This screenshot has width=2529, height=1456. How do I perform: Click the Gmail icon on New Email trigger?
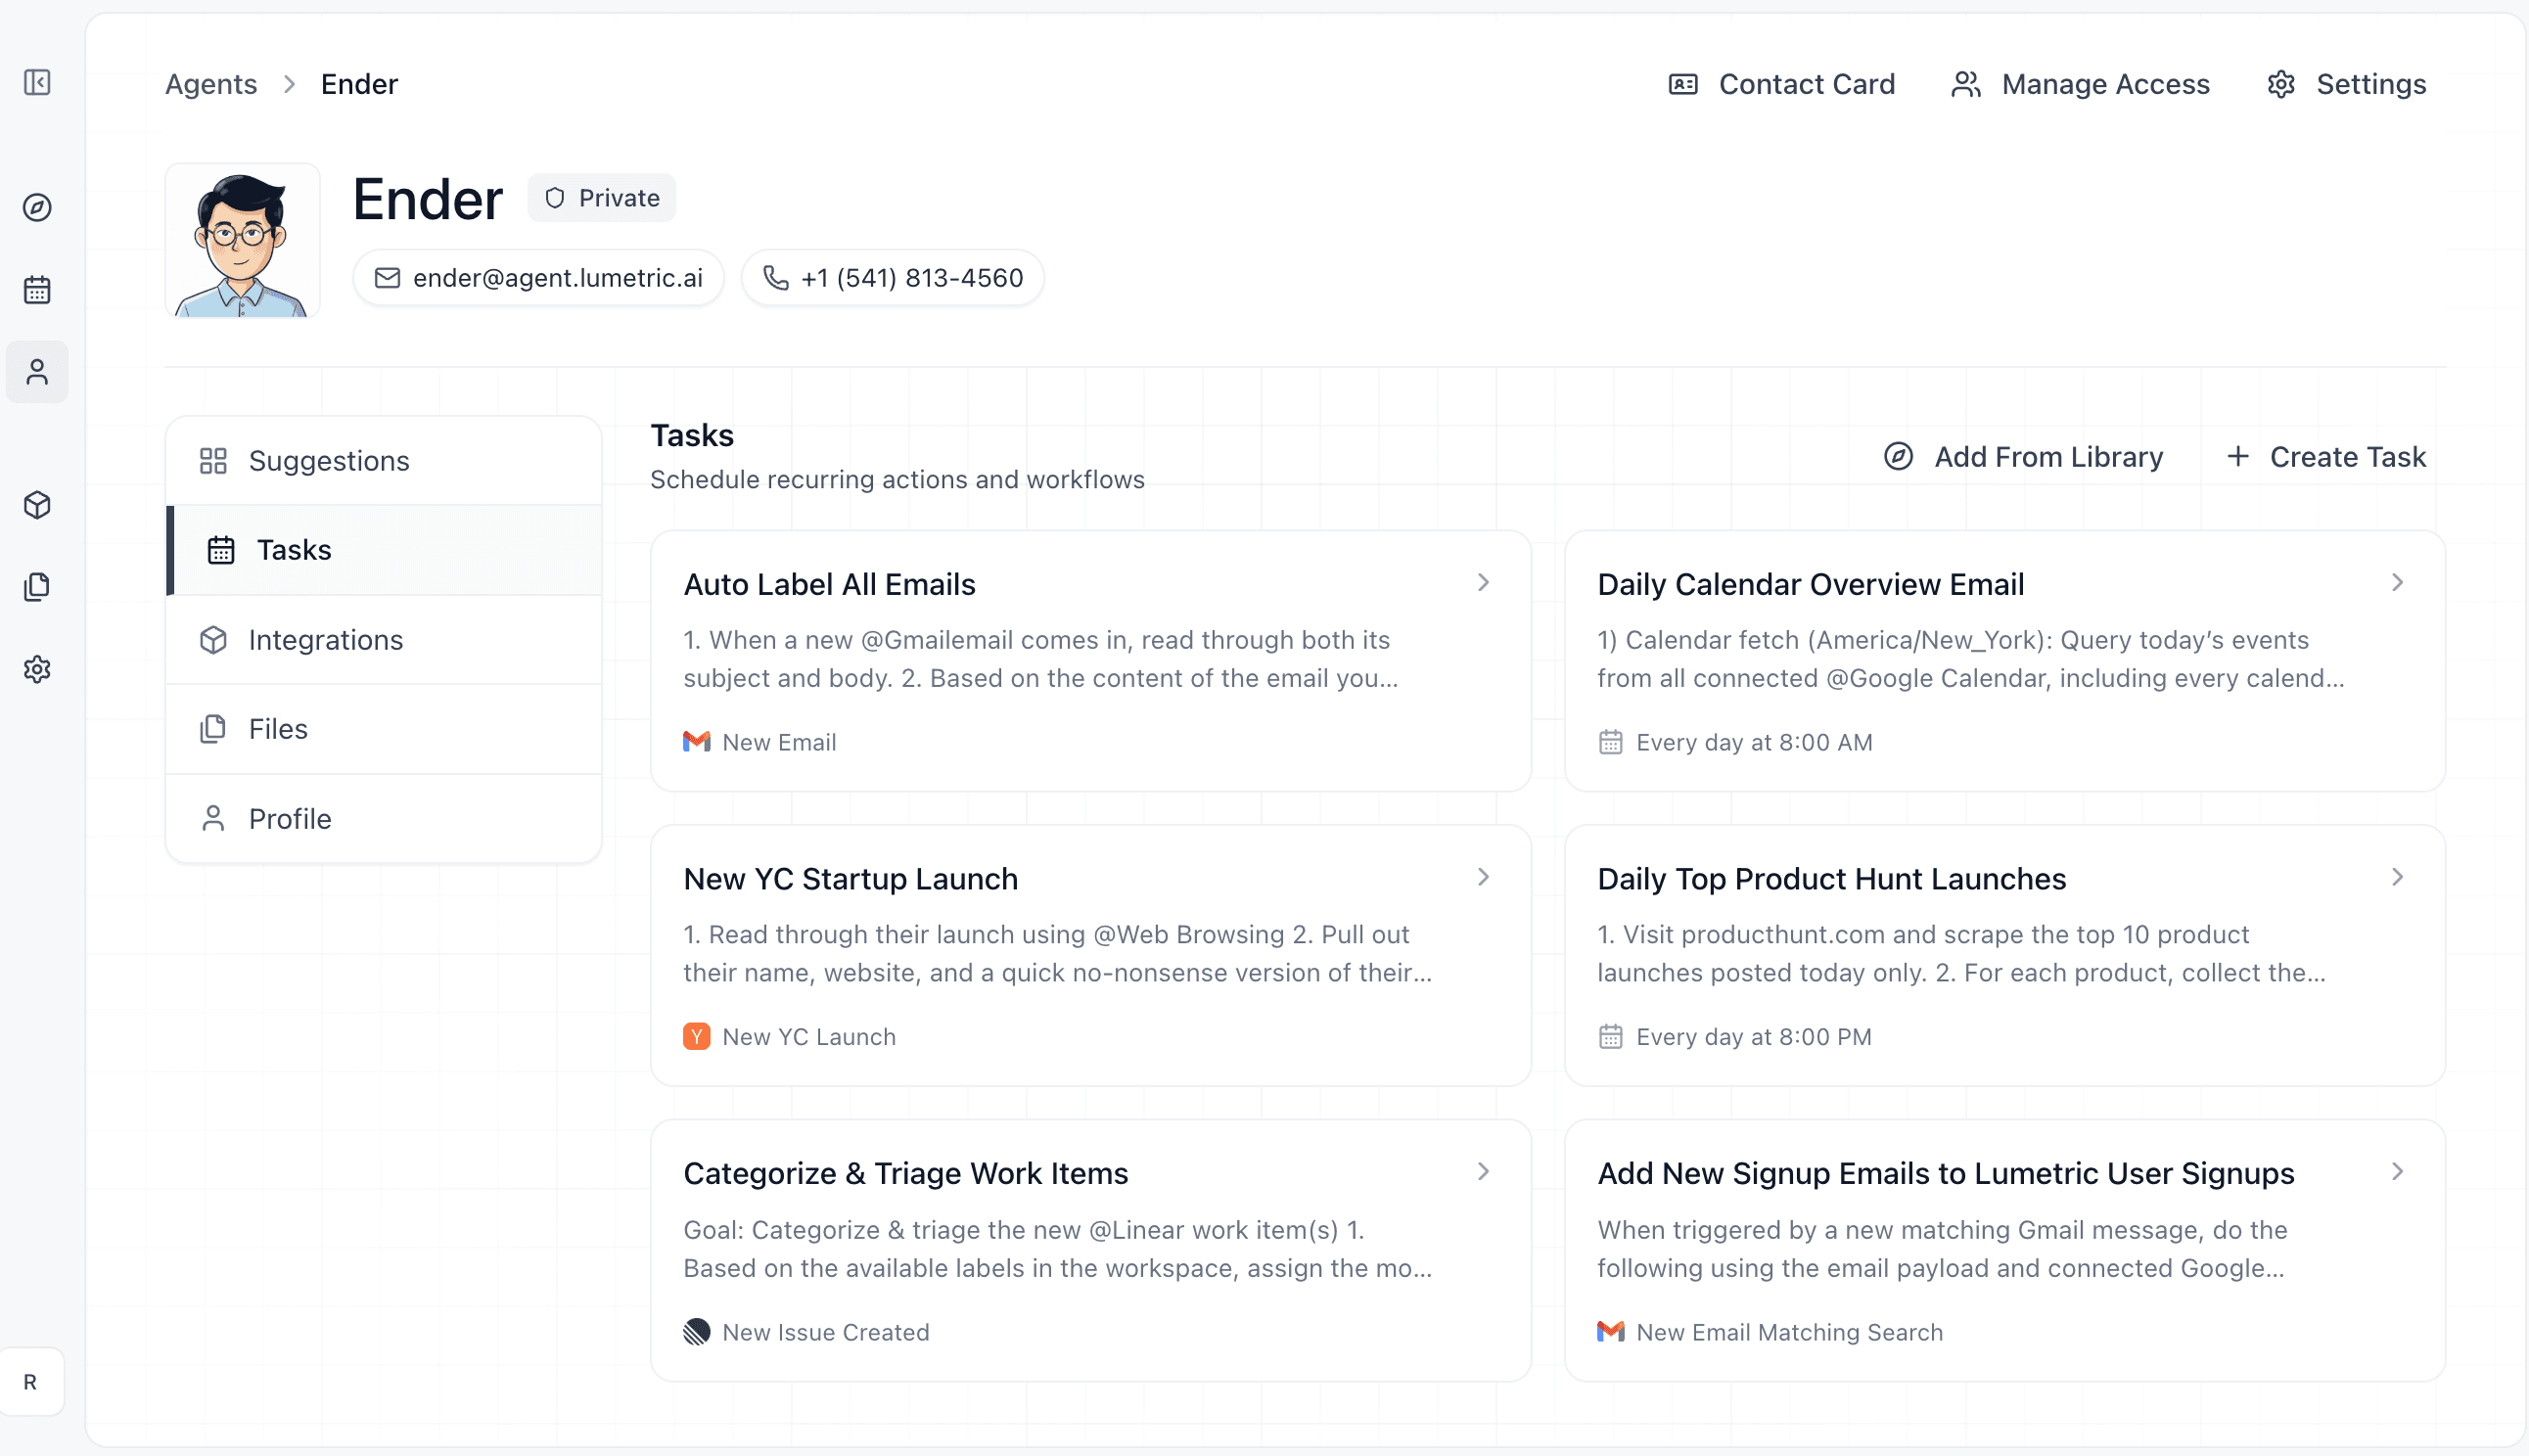click(696, 741)
